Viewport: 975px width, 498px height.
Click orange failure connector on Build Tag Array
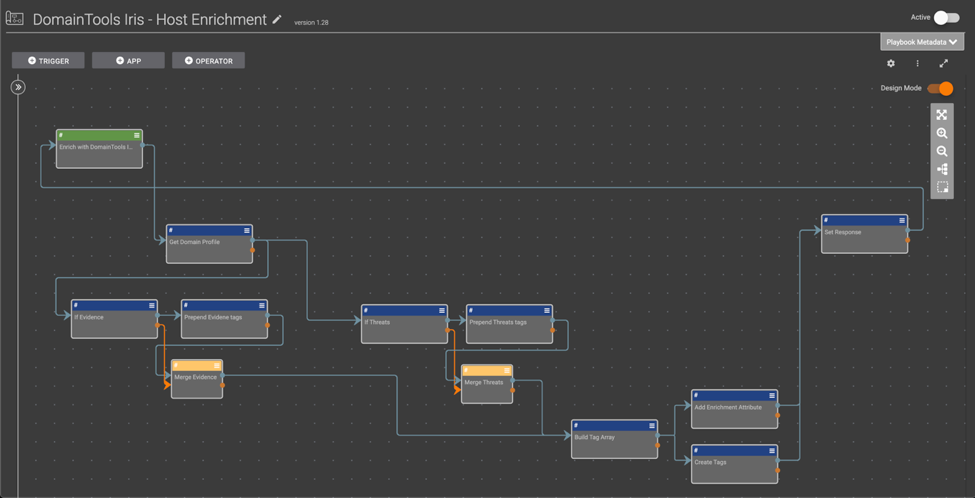pos(657,445)
